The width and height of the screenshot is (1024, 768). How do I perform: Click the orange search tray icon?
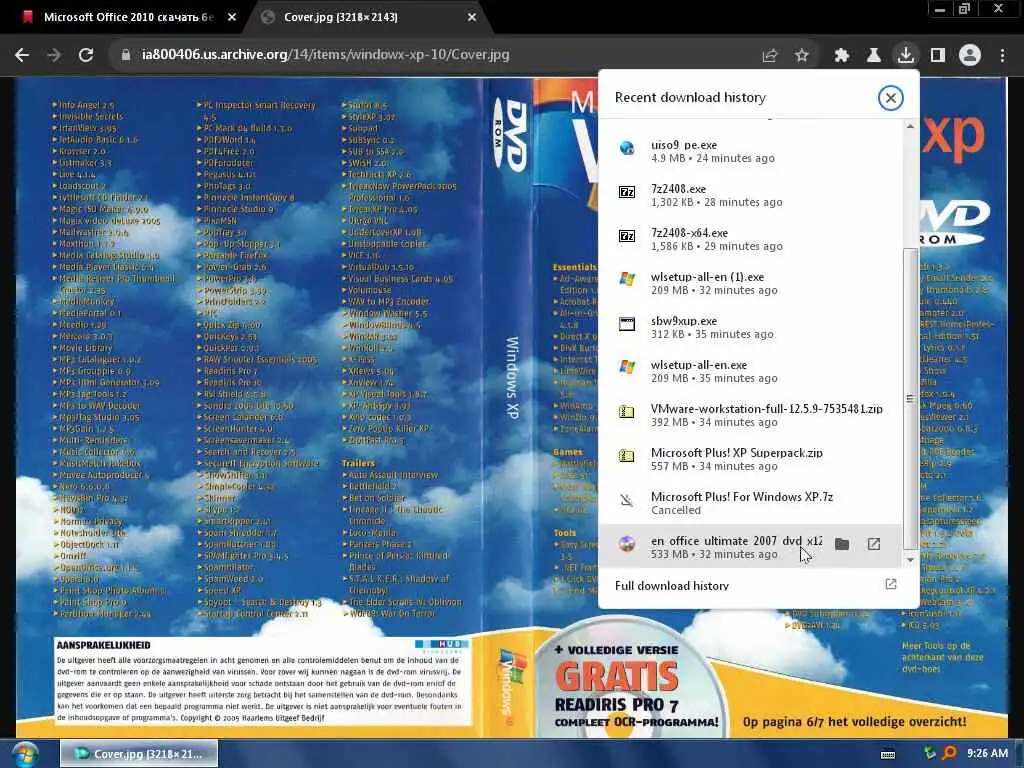pos(950,754)
